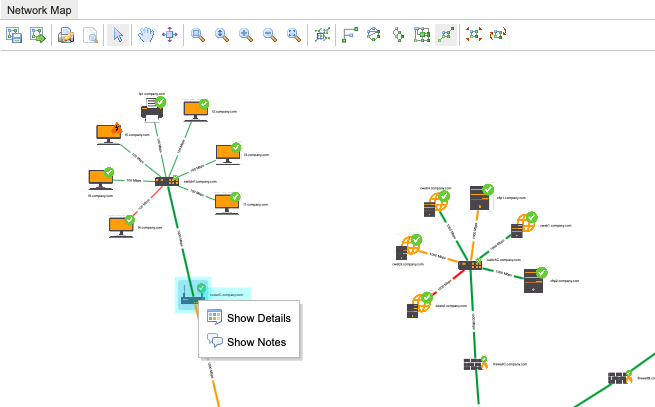Screen dimensions: 655x407
Task: Select the monitor connected by red link
Action: [121, 227]
